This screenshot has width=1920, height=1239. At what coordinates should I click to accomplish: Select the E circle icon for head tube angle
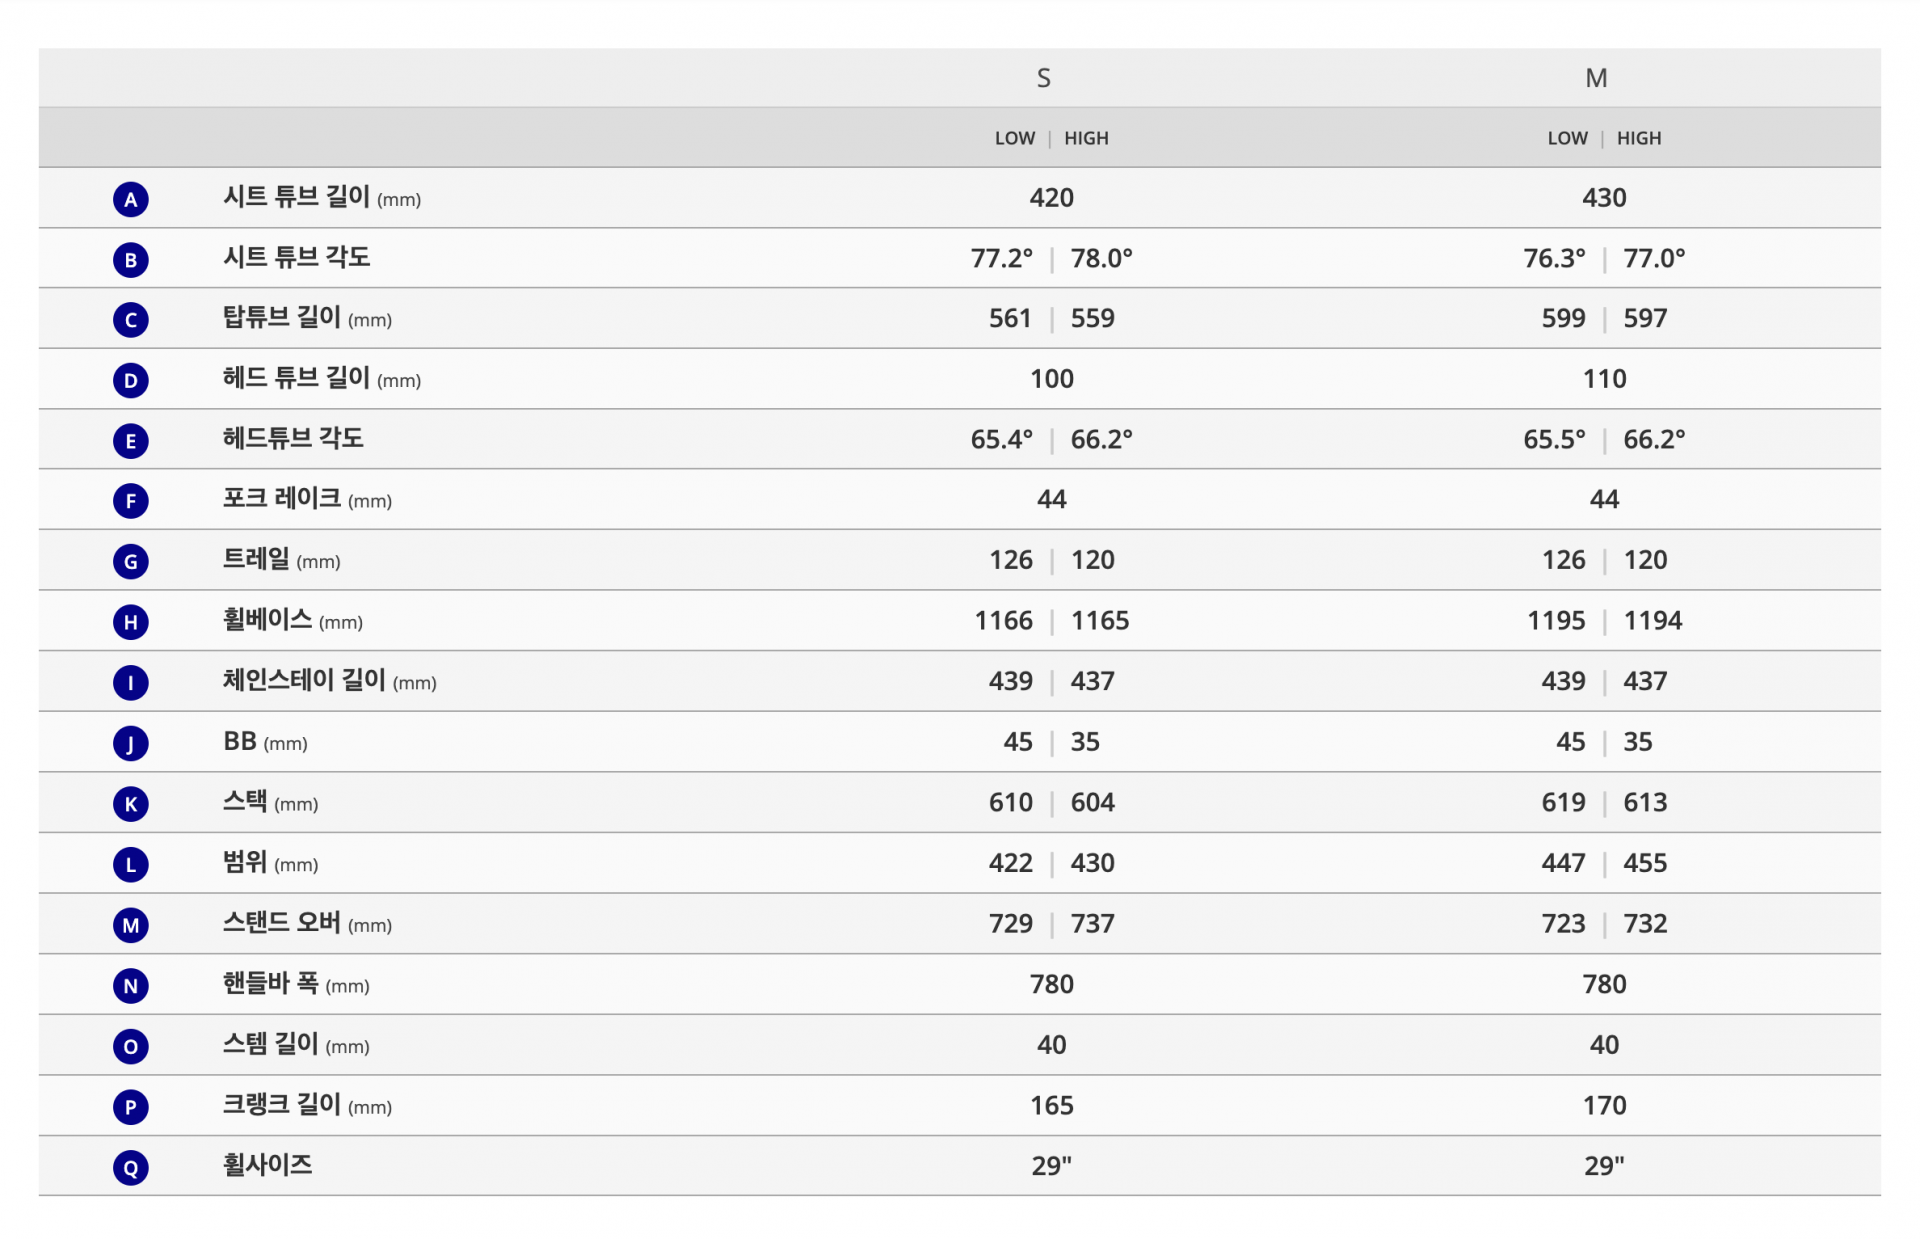[x=130, y=441]
